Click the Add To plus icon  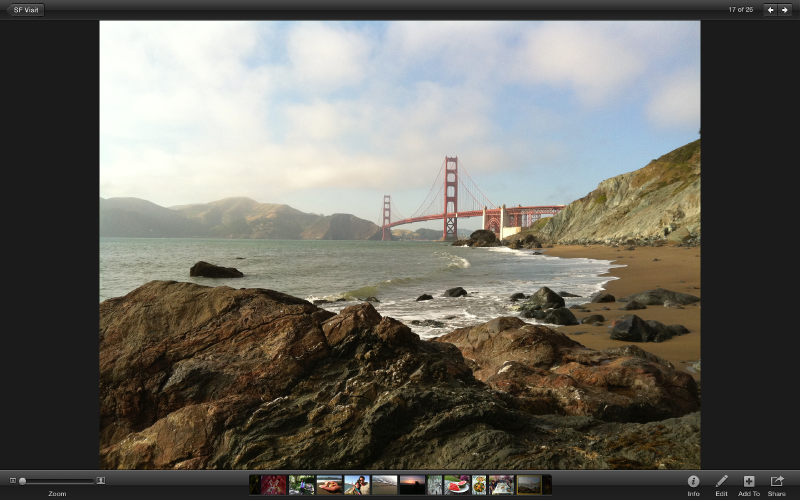(x=748, y=481)
